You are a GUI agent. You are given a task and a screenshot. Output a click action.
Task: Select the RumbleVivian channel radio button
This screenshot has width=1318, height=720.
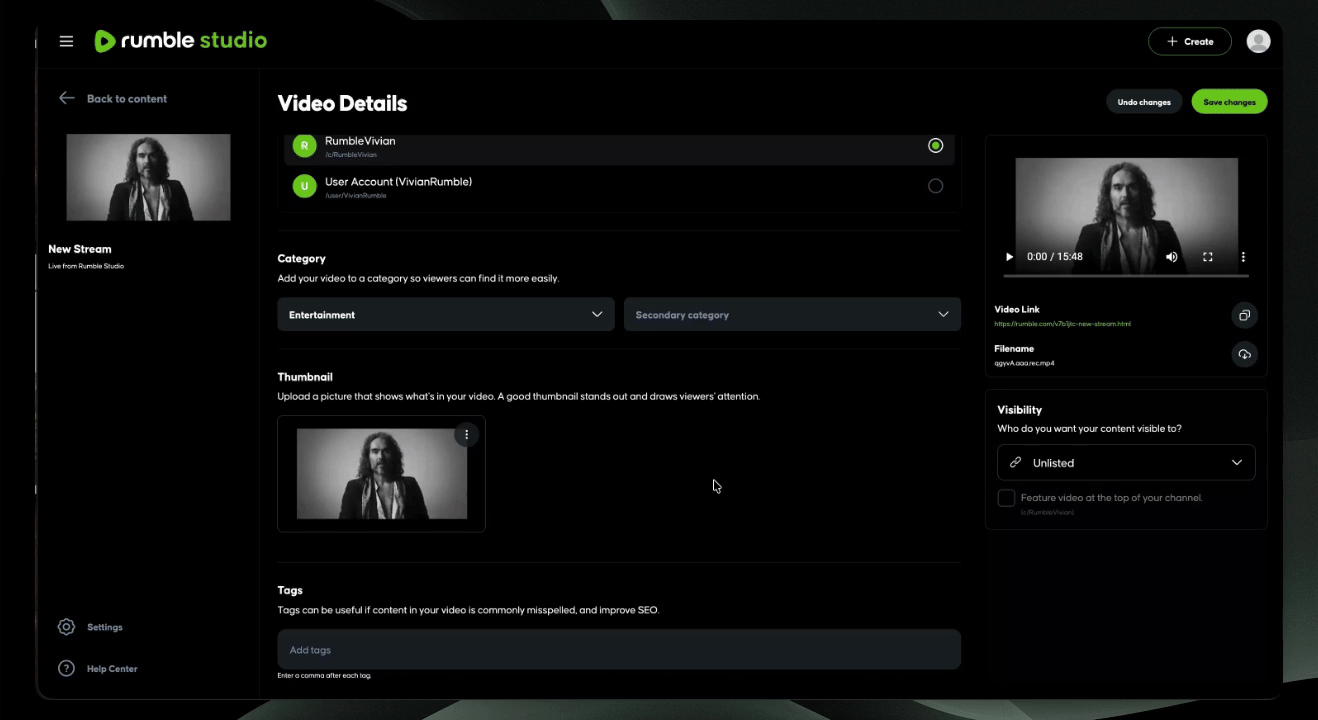point(935,146)
